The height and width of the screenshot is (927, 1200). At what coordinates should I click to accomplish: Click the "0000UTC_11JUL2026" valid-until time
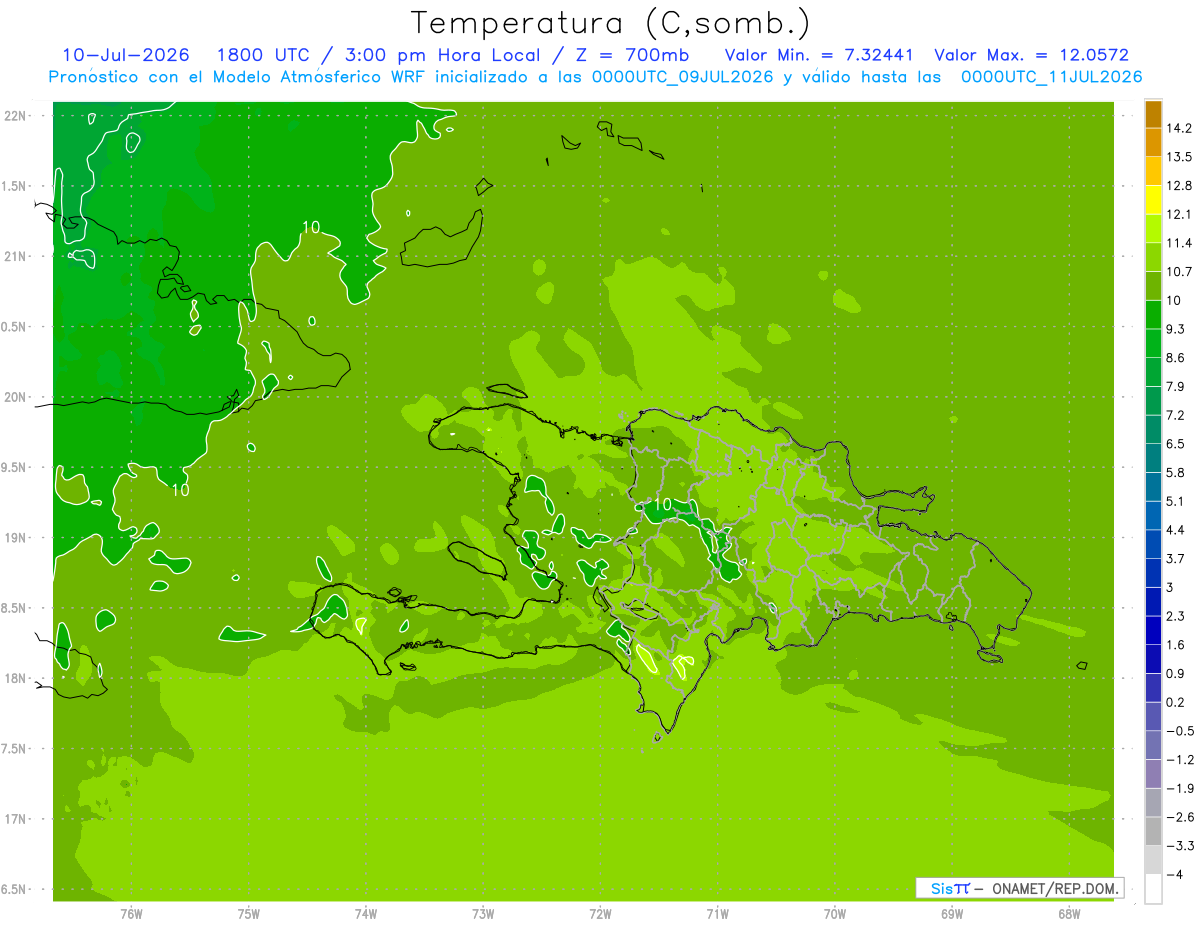coord(1051,76)
